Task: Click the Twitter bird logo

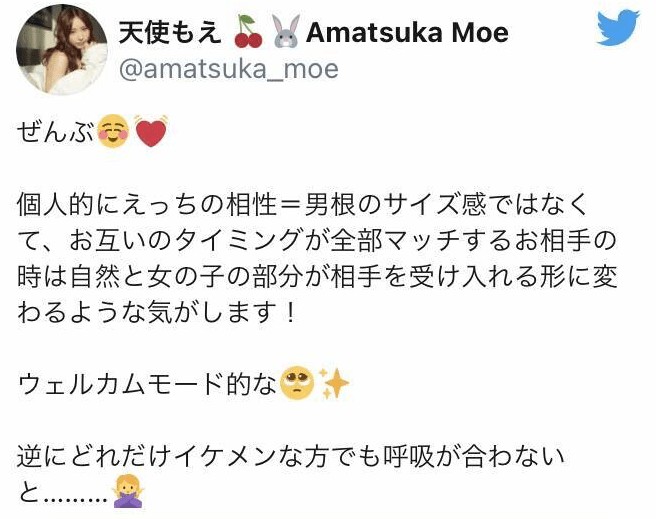Action: pyautogui.click(x=618, y=28)
